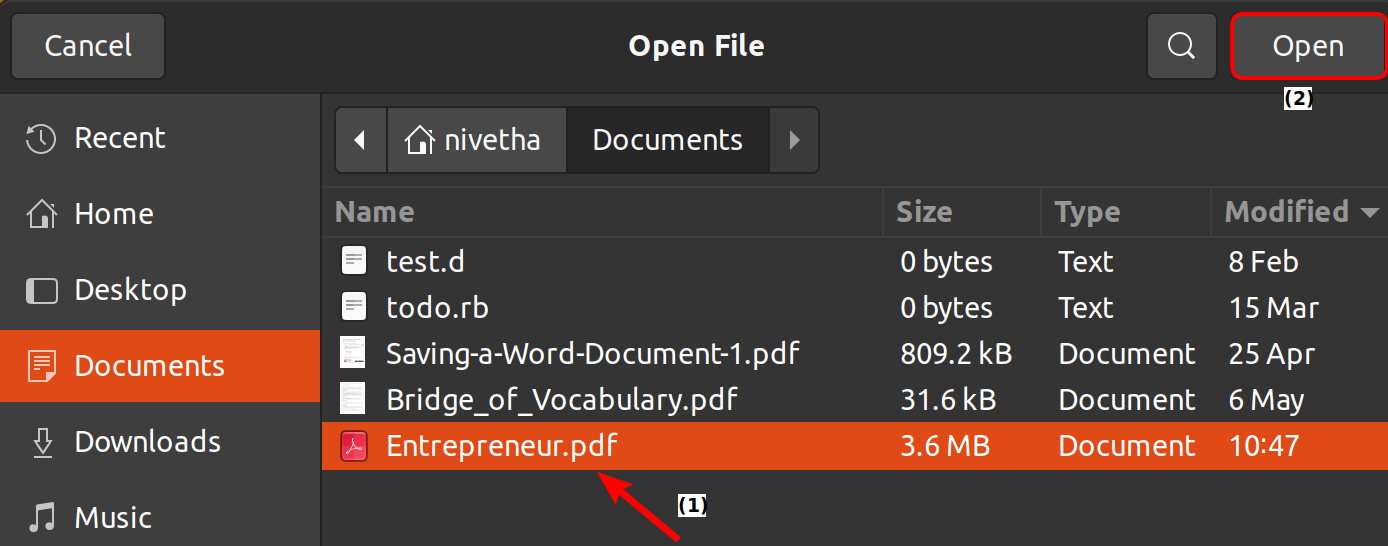1388x546 pixels.
Task: Select Music in the sidebar
Action: 112,518
